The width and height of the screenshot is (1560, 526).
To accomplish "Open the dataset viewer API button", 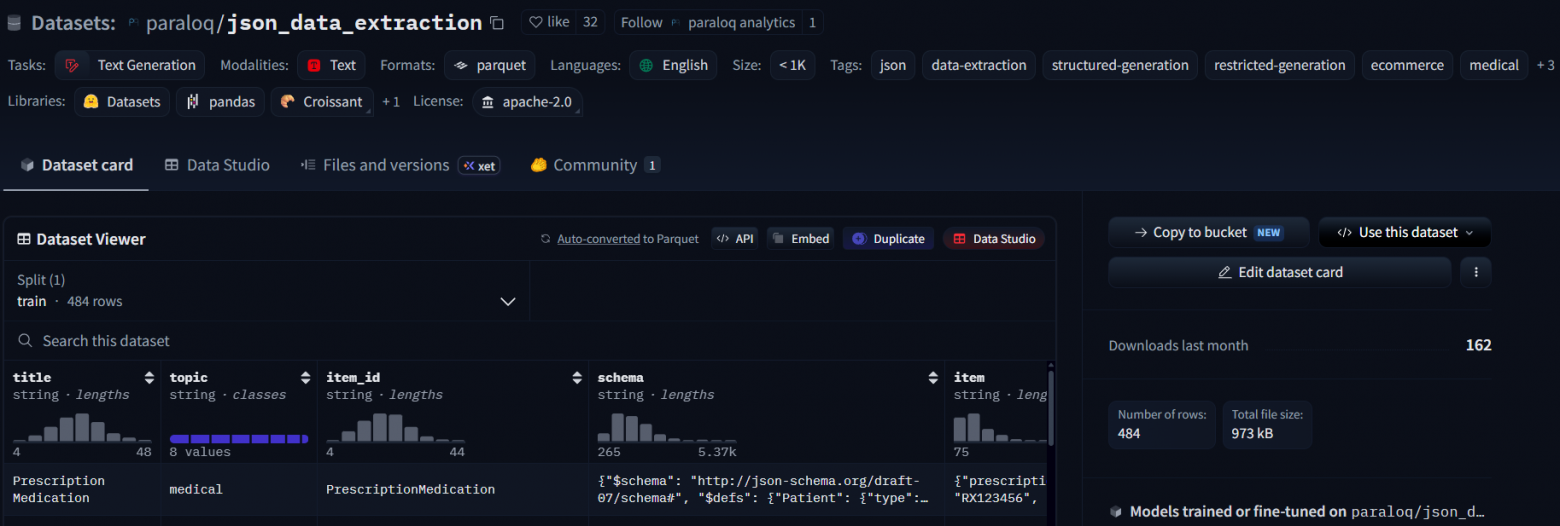I will coord(735,239).
